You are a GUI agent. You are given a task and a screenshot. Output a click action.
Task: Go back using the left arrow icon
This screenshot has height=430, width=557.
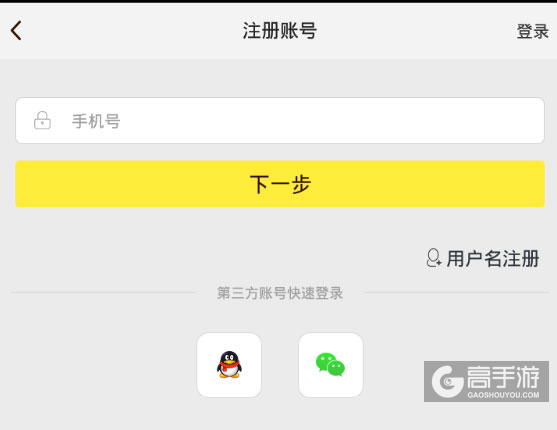coord(16,31)
